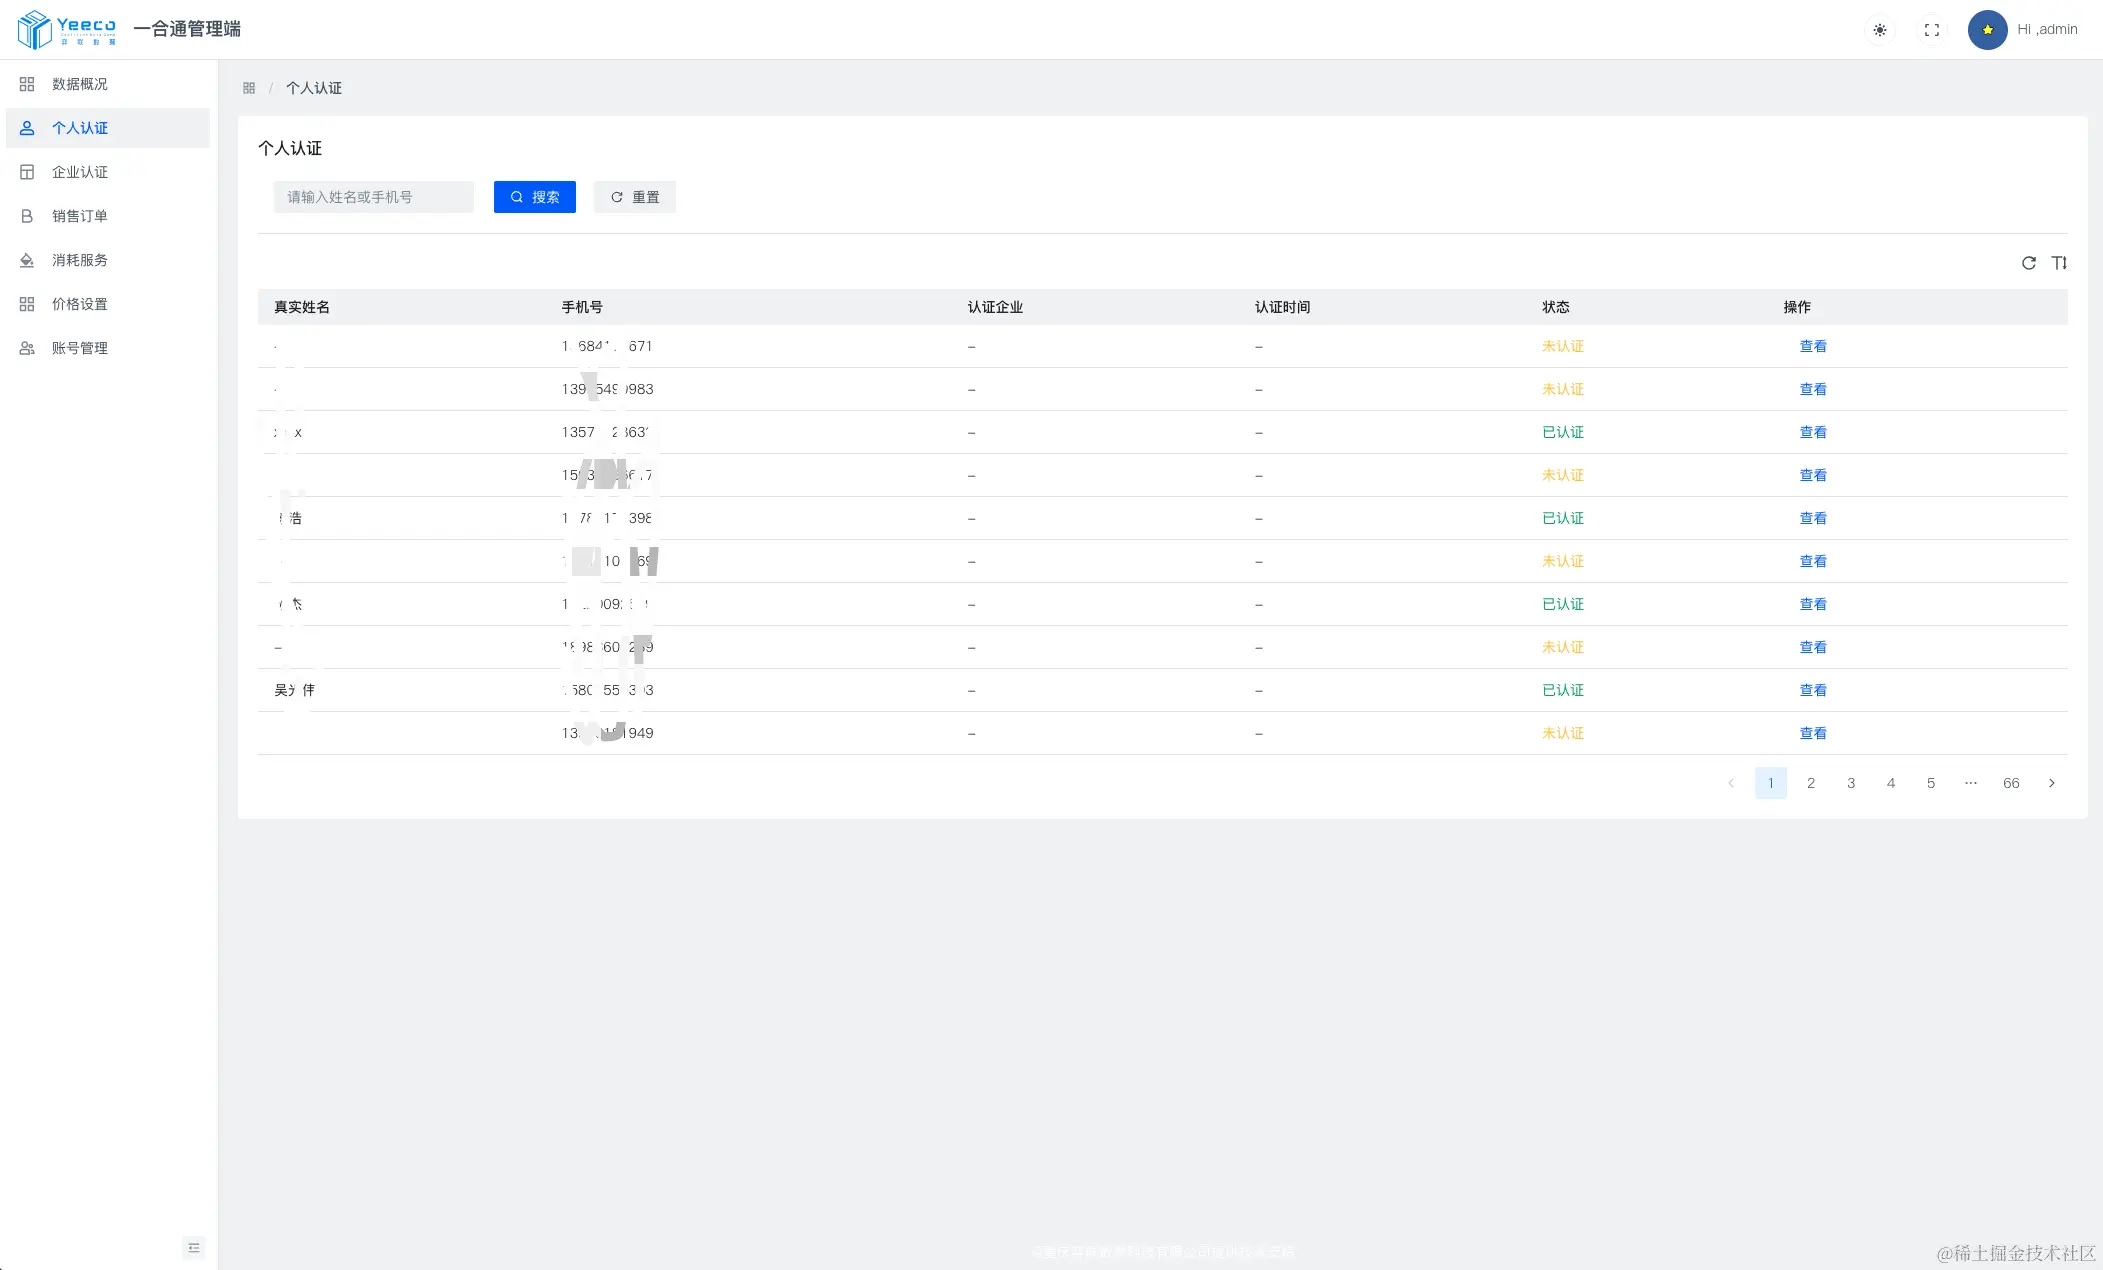
Task: Toggle the light/dark theme icon
Action: coord(1880,30)
